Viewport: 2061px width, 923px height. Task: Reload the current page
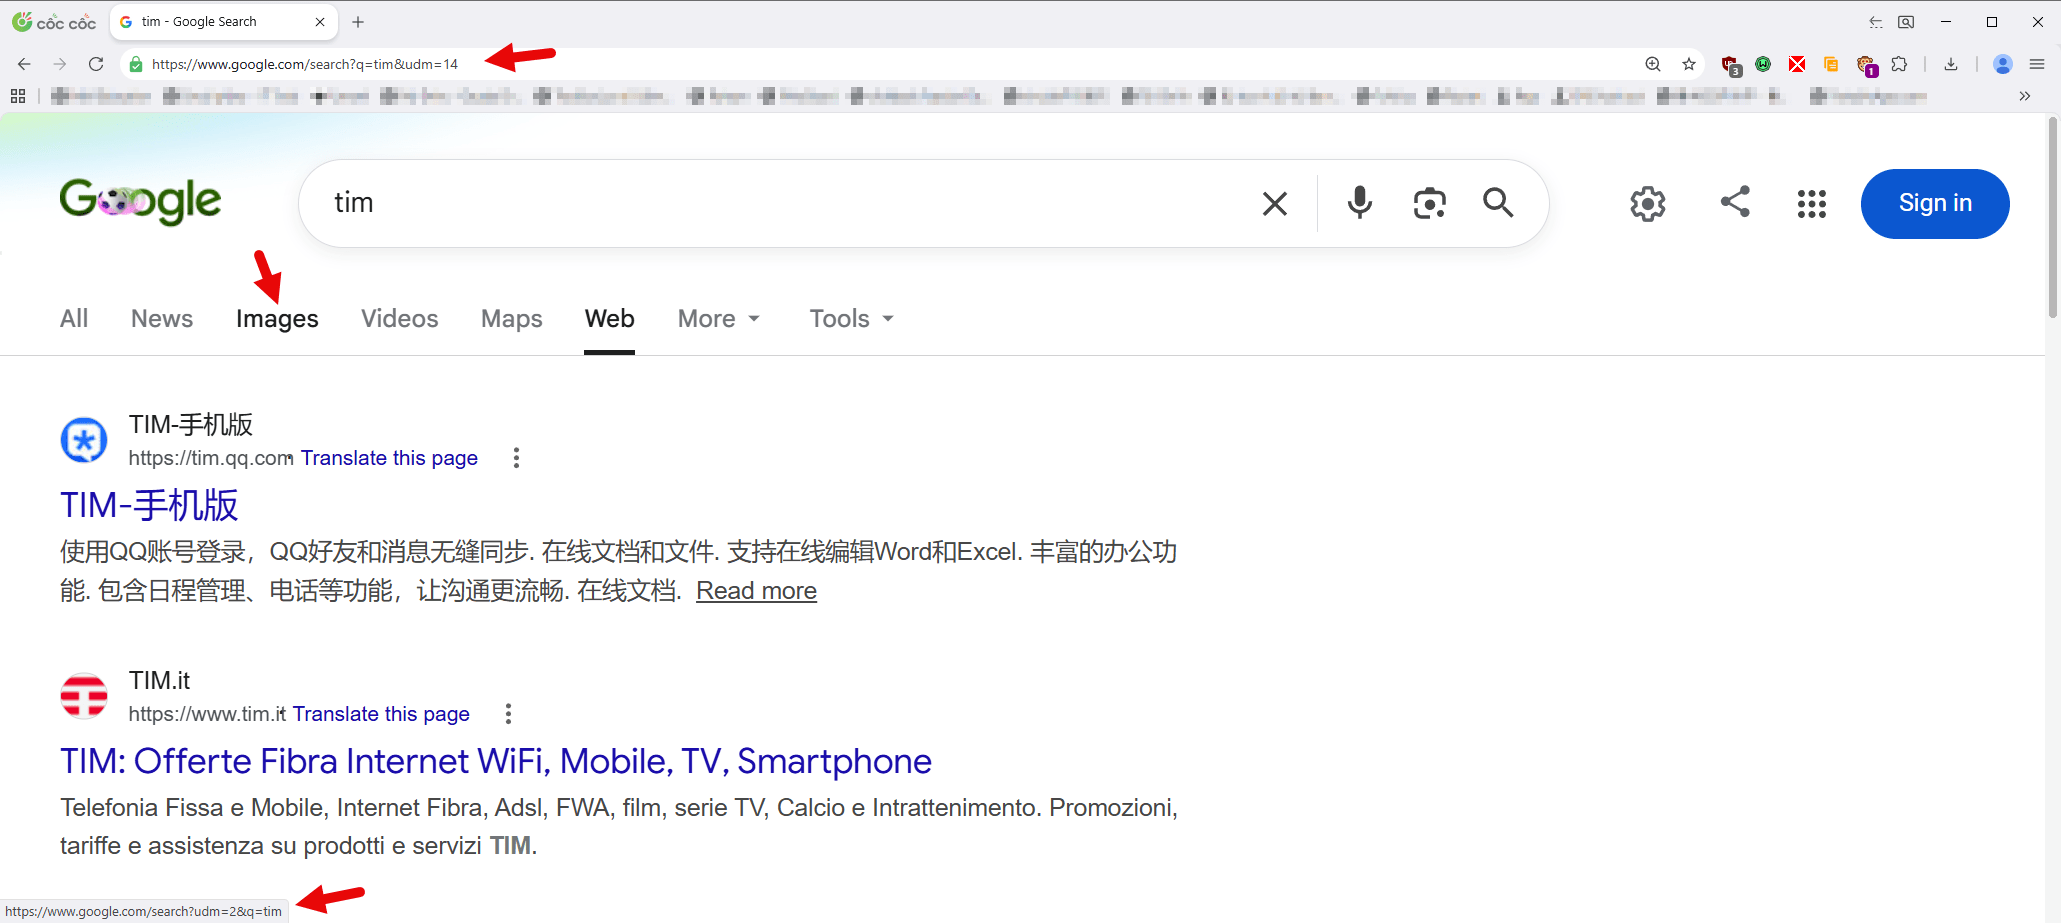[x=96, y=64]
